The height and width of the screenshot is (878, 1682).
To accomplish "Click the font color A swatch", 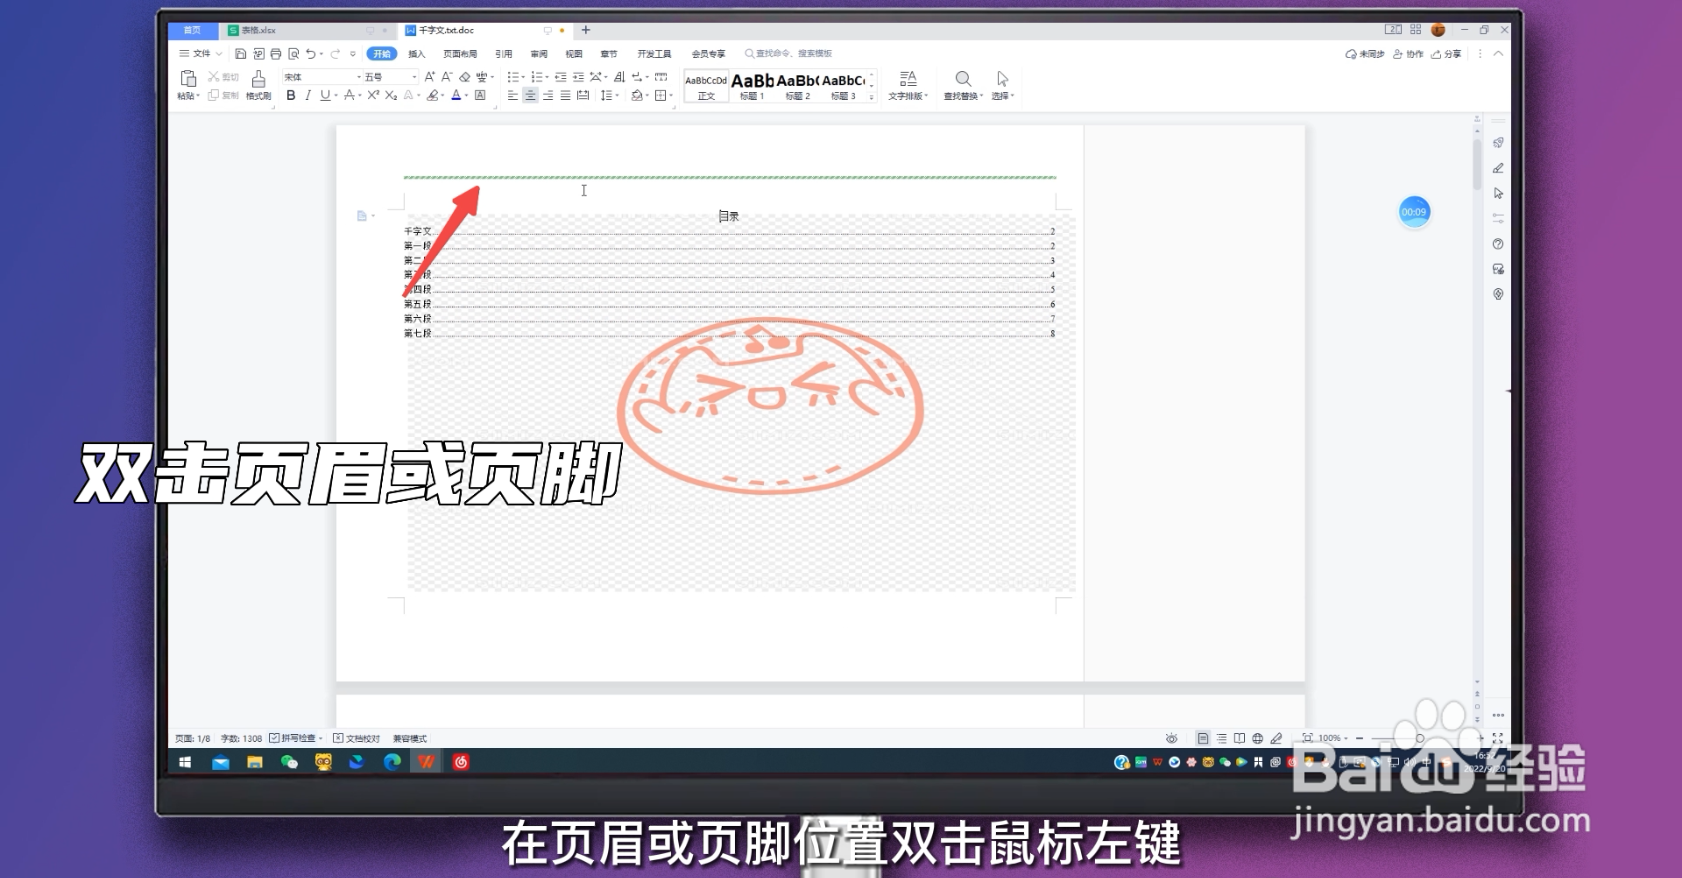I will [456, 96].
